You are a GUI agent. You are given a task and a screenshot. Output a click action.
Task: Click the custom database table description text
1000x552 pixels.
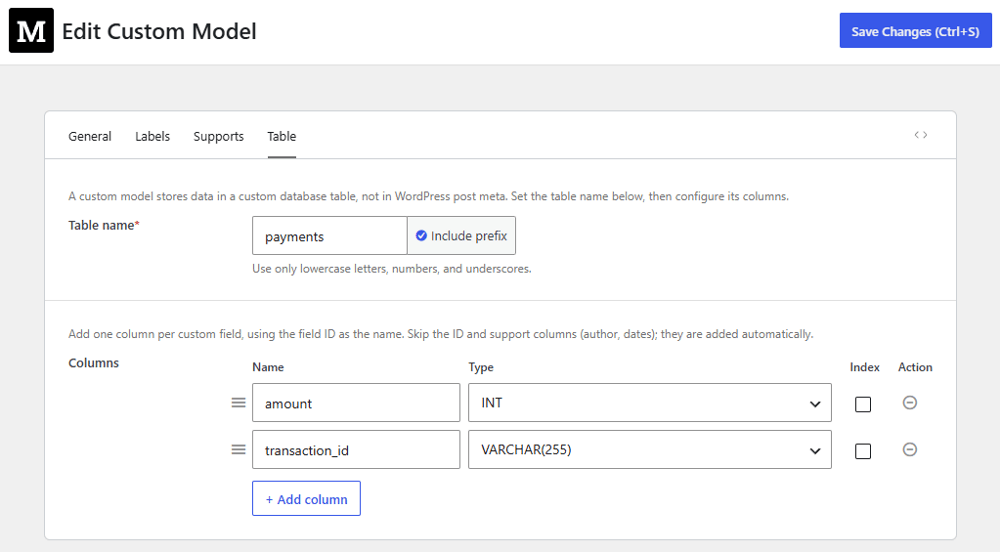429,196
